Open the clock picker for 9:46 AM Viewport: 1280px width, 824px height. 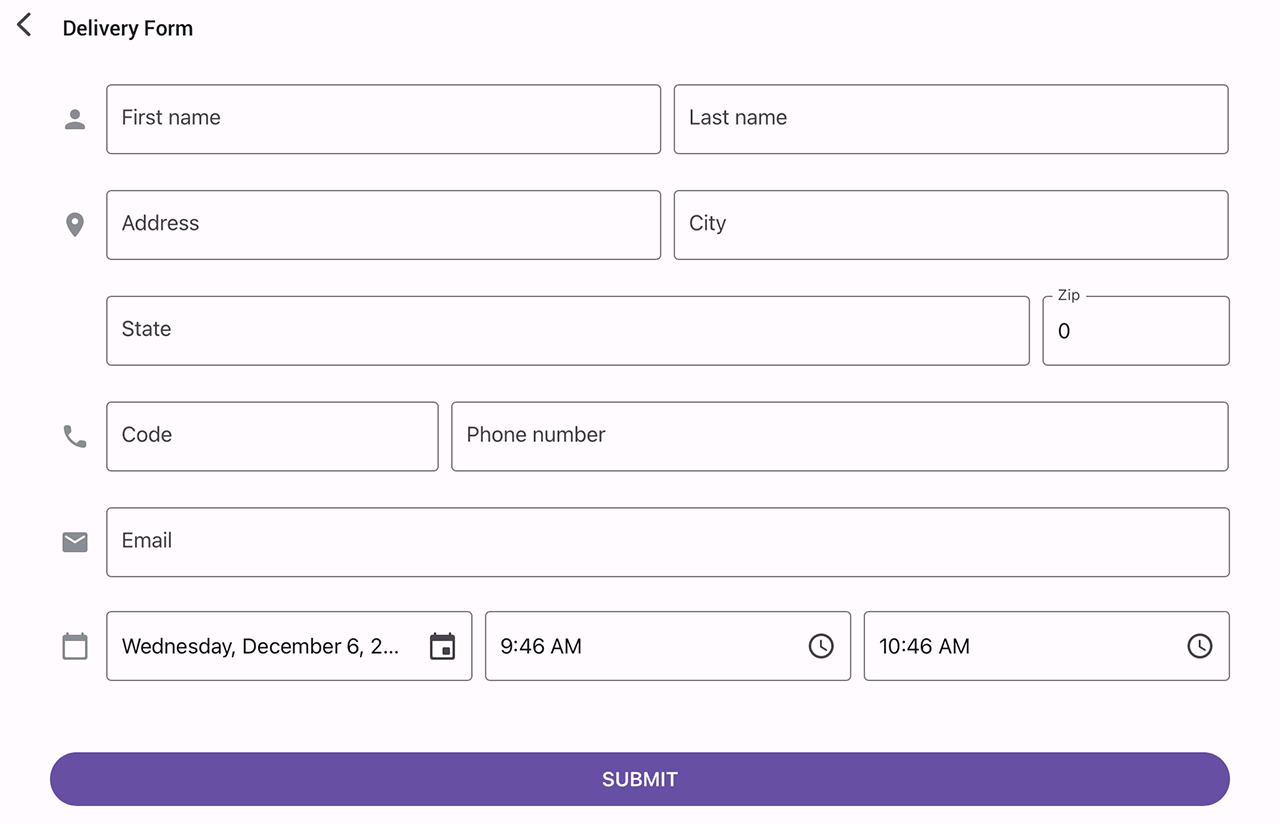tap(821, 646)
